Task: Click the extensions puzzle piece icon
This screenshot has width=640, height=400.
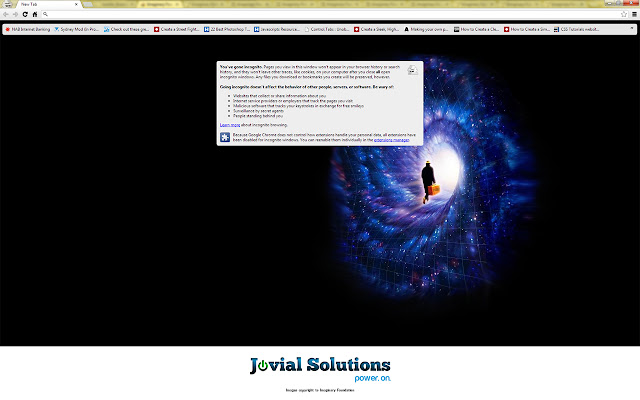Action: point(225,137)
